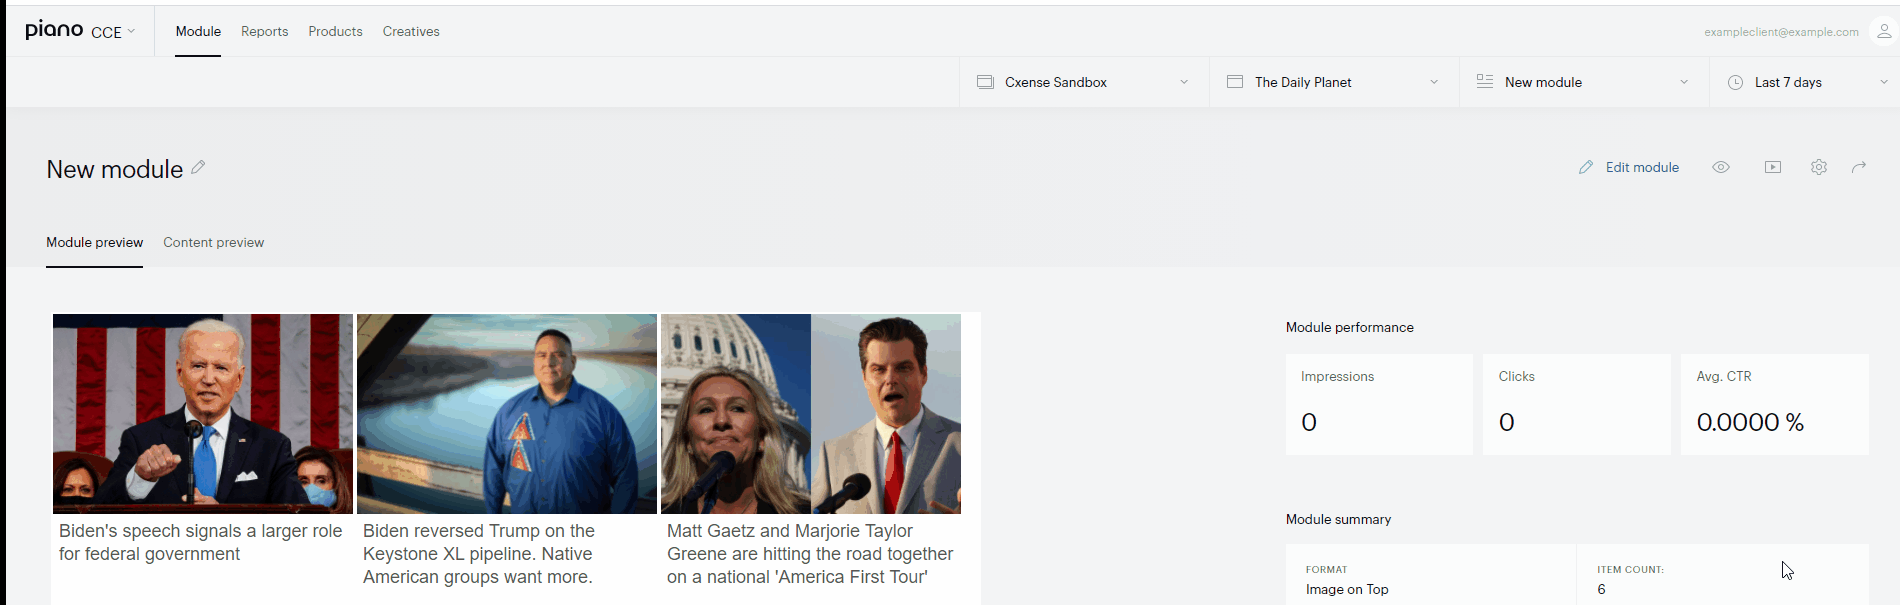Click the eye preview icon
The width and height of the screenshot is (1900, 605).
click(x=1721, y=167)
